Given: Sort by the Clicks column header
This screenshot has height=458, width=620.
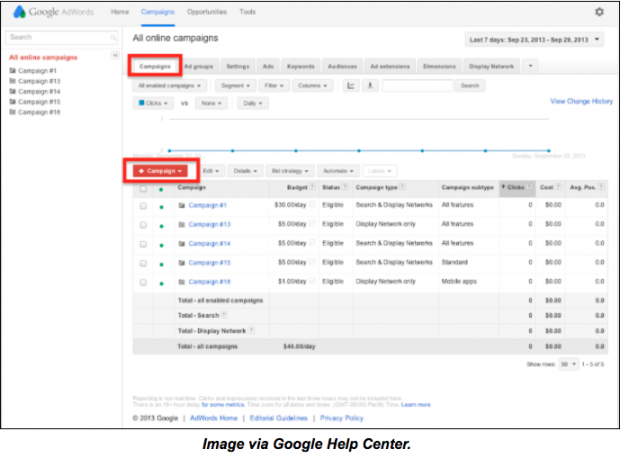Looking at the screenshot, I should (x=516, y=187).
